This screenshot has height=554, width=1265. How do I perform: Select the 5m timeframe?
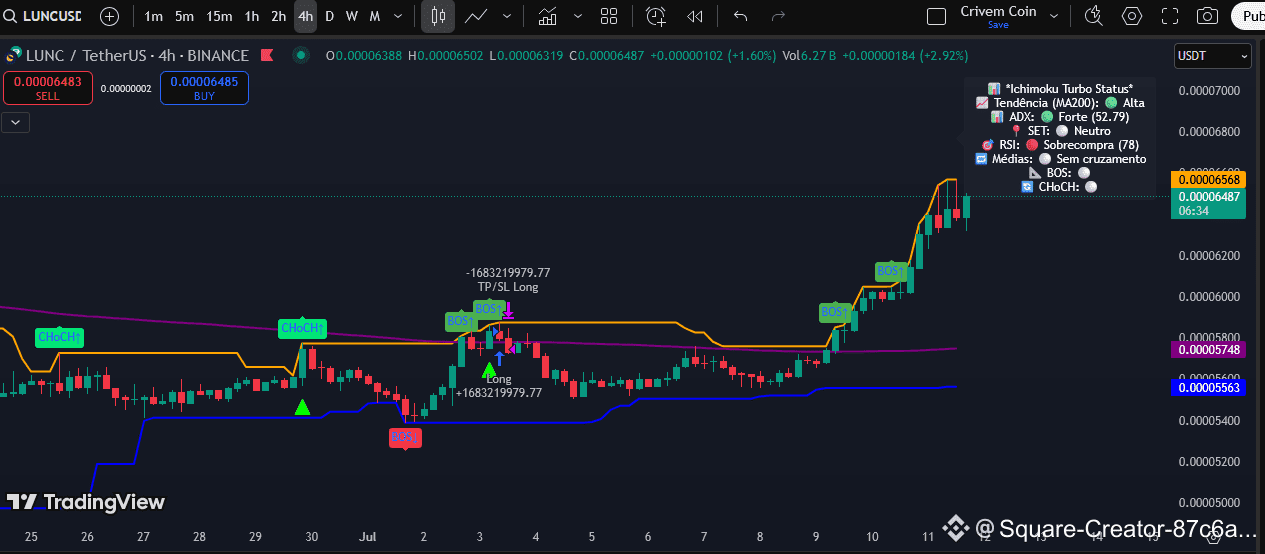[x=184, y=16]
